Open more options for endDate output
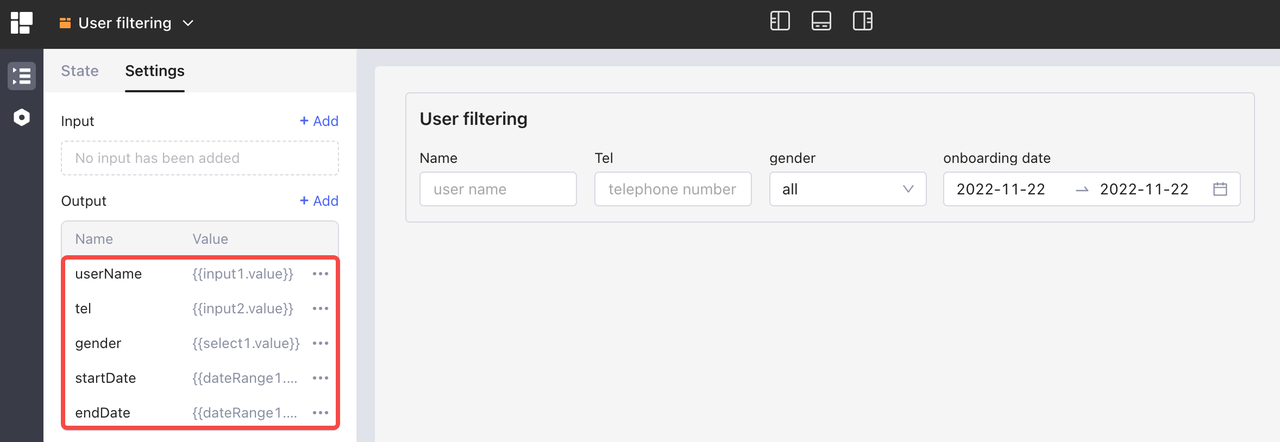 click(320, 413)
